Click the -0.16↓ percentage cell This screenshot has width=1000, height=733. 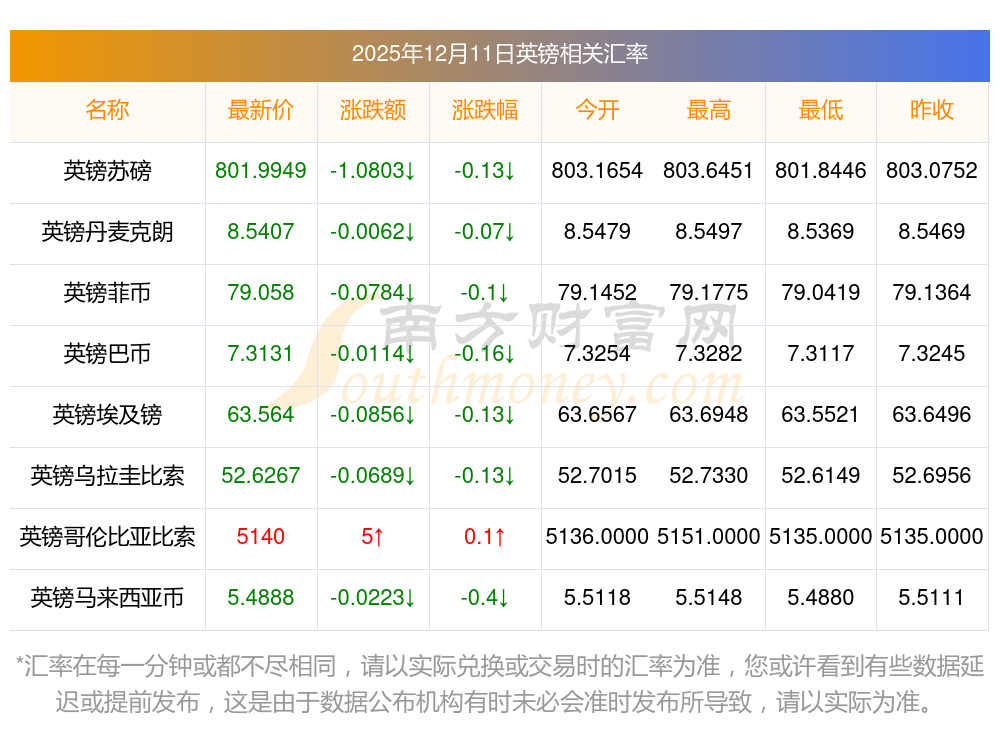tap(485, 353)
